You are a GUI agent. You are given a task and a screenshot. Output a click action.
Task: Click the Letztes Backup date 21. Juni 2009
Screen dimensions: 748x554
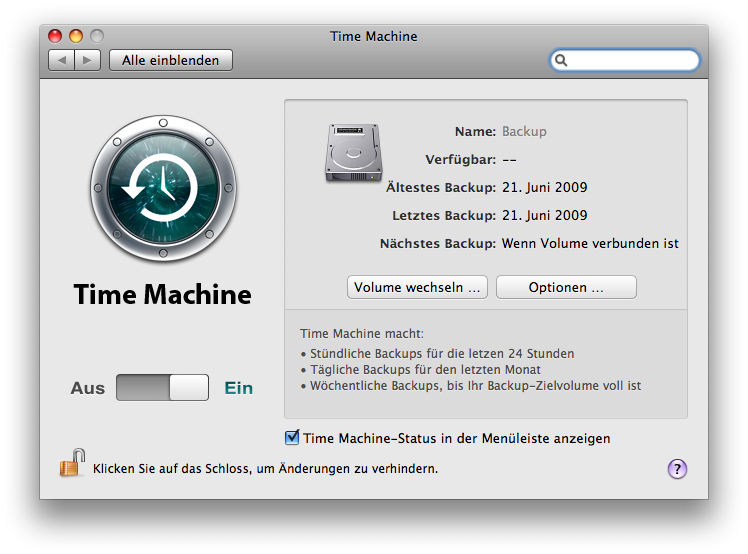[545, 215]
